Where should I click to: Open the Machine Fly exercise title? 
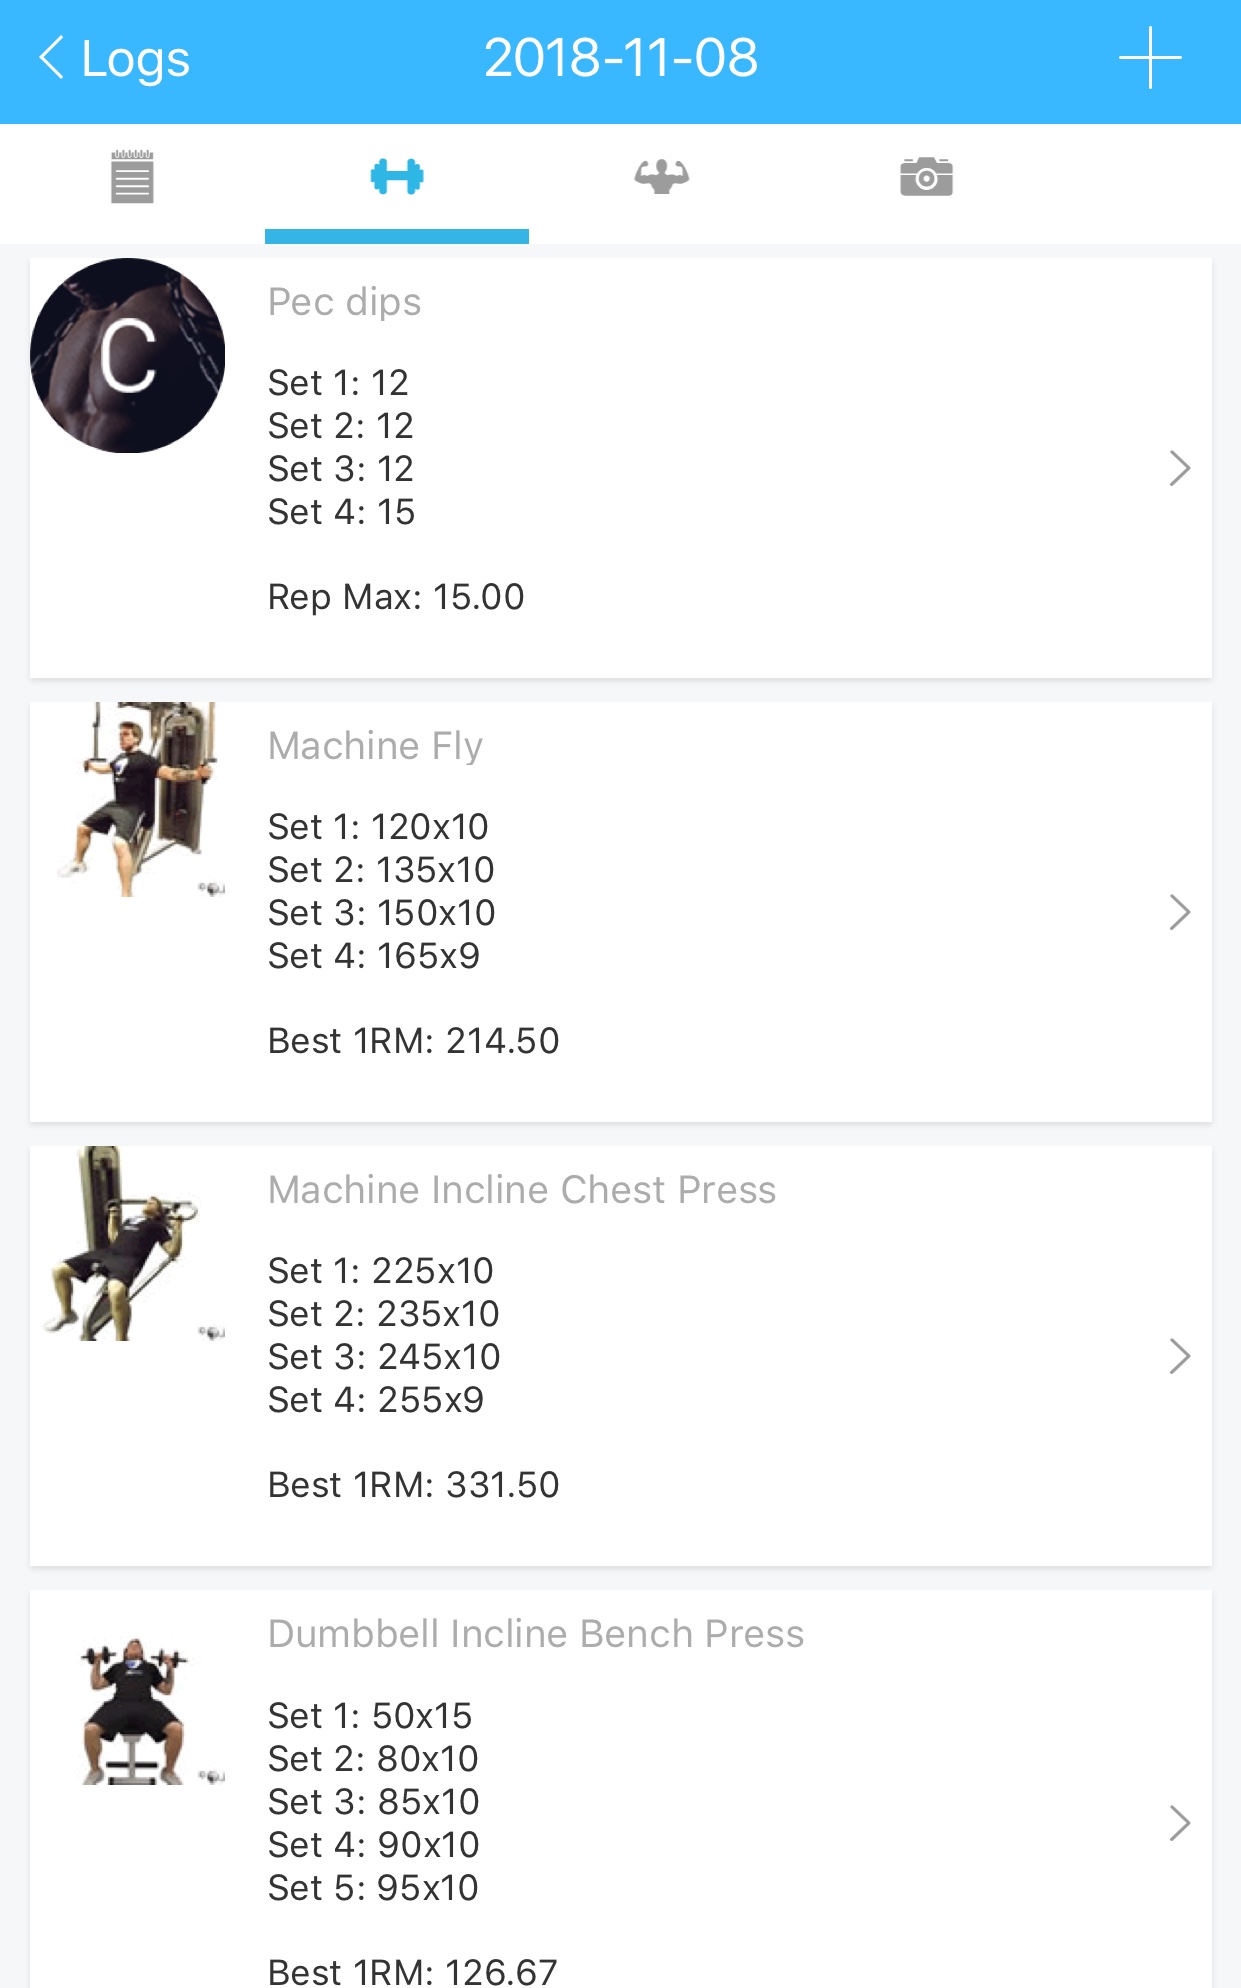pyautogui.click(x=375, y=746)
